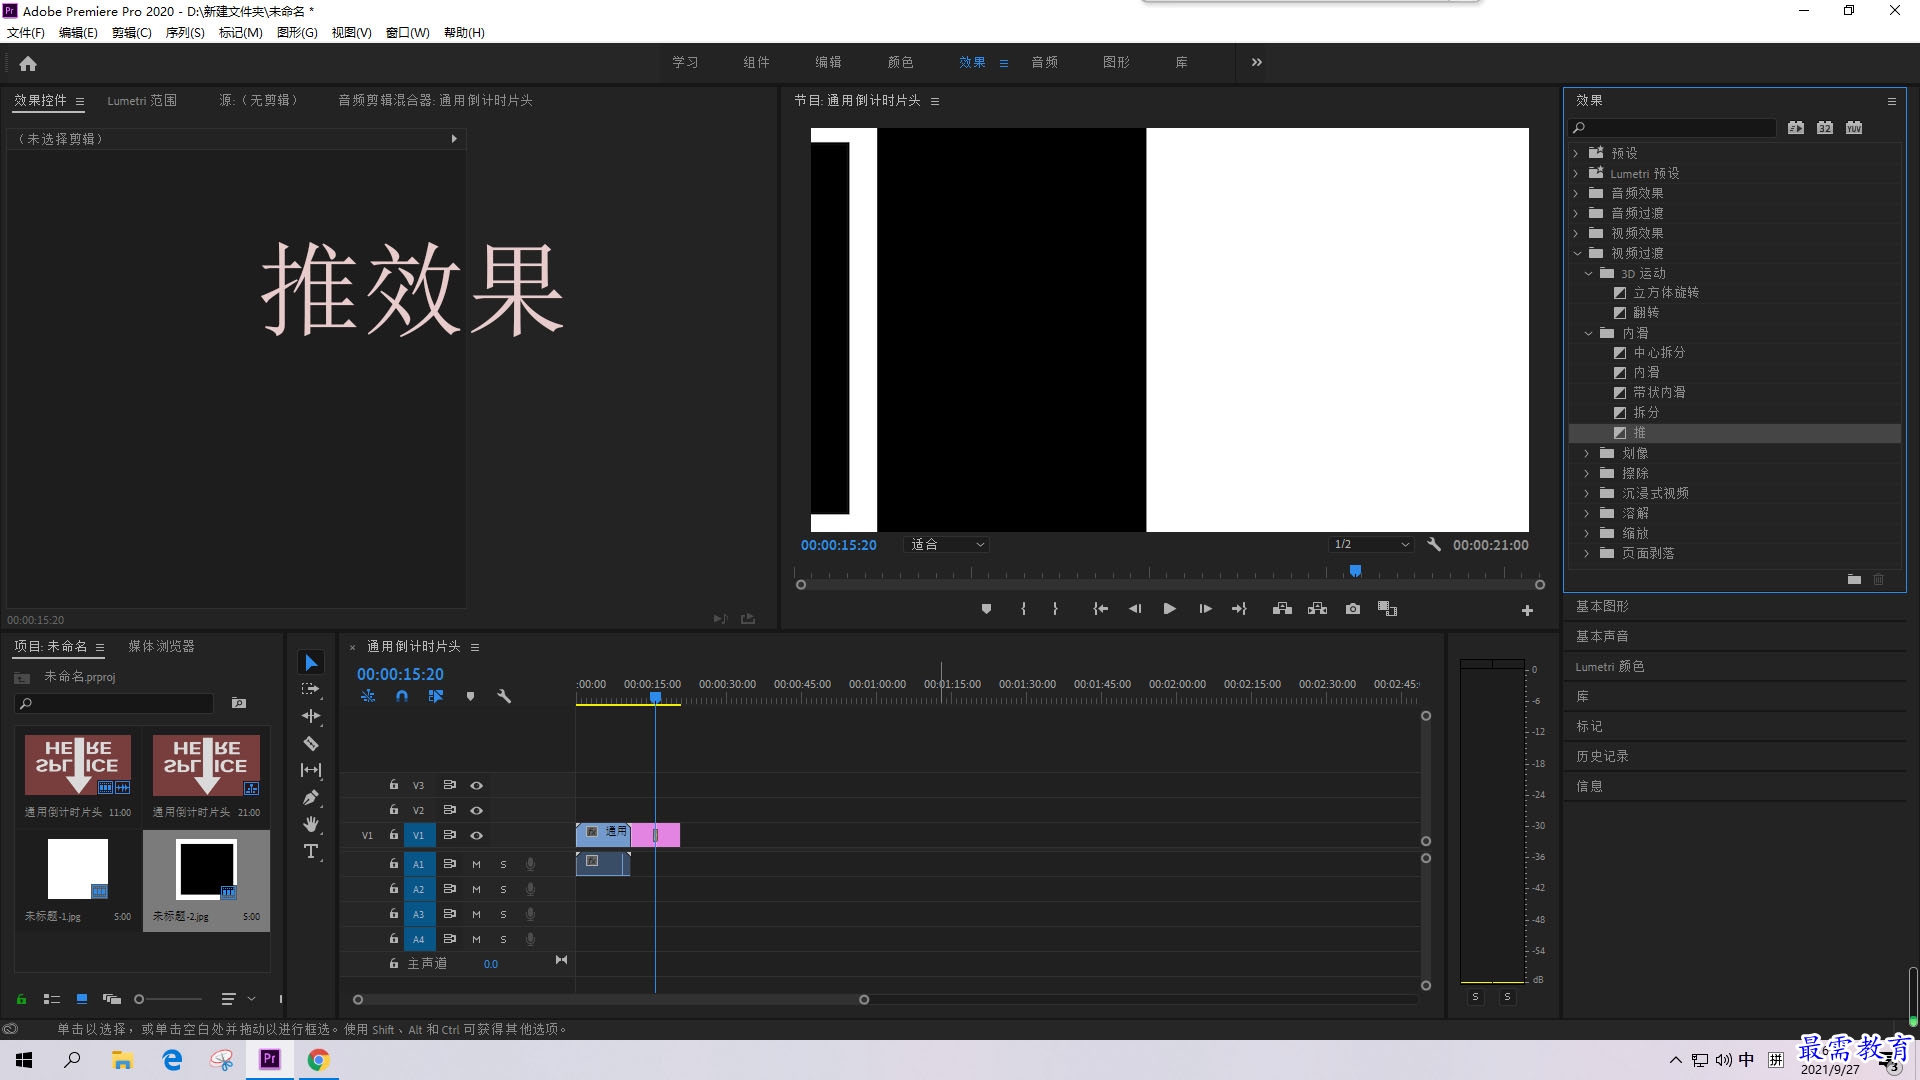Viewport: 1920px width, 1080px height.
Task: Toggle V3 track output eye
Action: 477,786
